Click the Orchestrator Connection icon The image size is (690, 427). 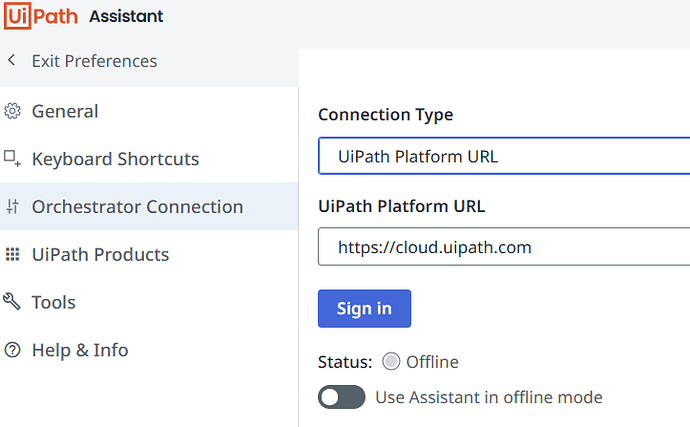(13, 207)
